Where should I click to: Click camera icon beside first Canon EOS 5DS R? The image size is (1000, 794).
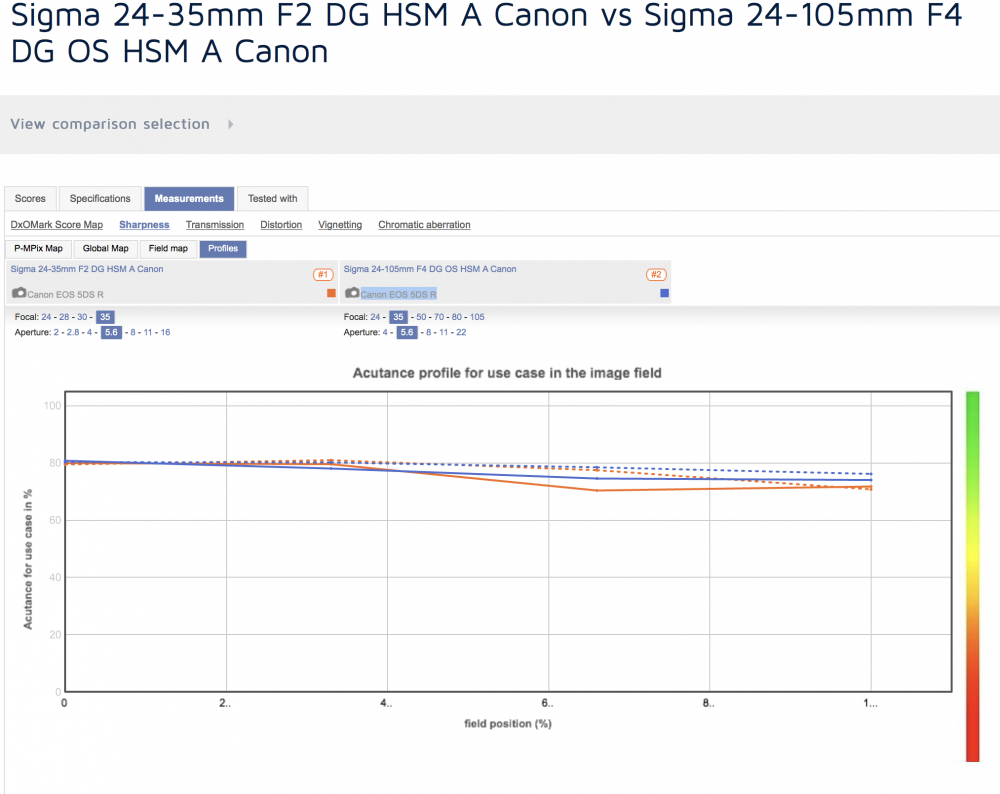(x=19, y=293)
